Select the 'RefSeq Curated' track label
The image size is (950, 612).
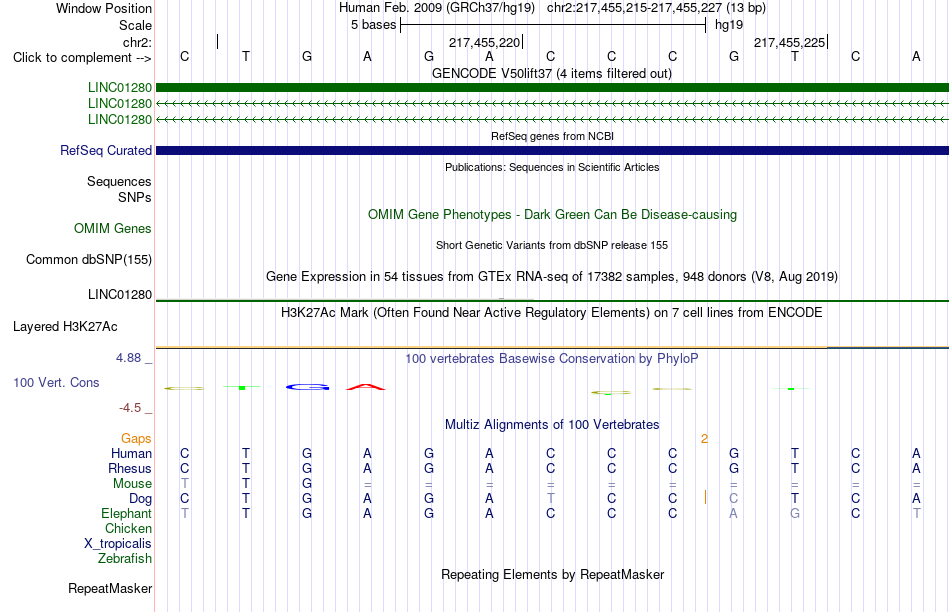pyautogui.click(x=105, y=150)
